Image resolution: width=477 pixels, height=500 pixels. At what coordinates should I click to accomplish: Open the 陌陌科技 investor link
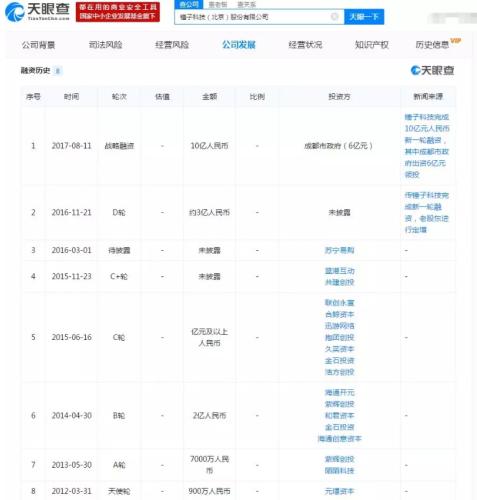coord(339,471)
